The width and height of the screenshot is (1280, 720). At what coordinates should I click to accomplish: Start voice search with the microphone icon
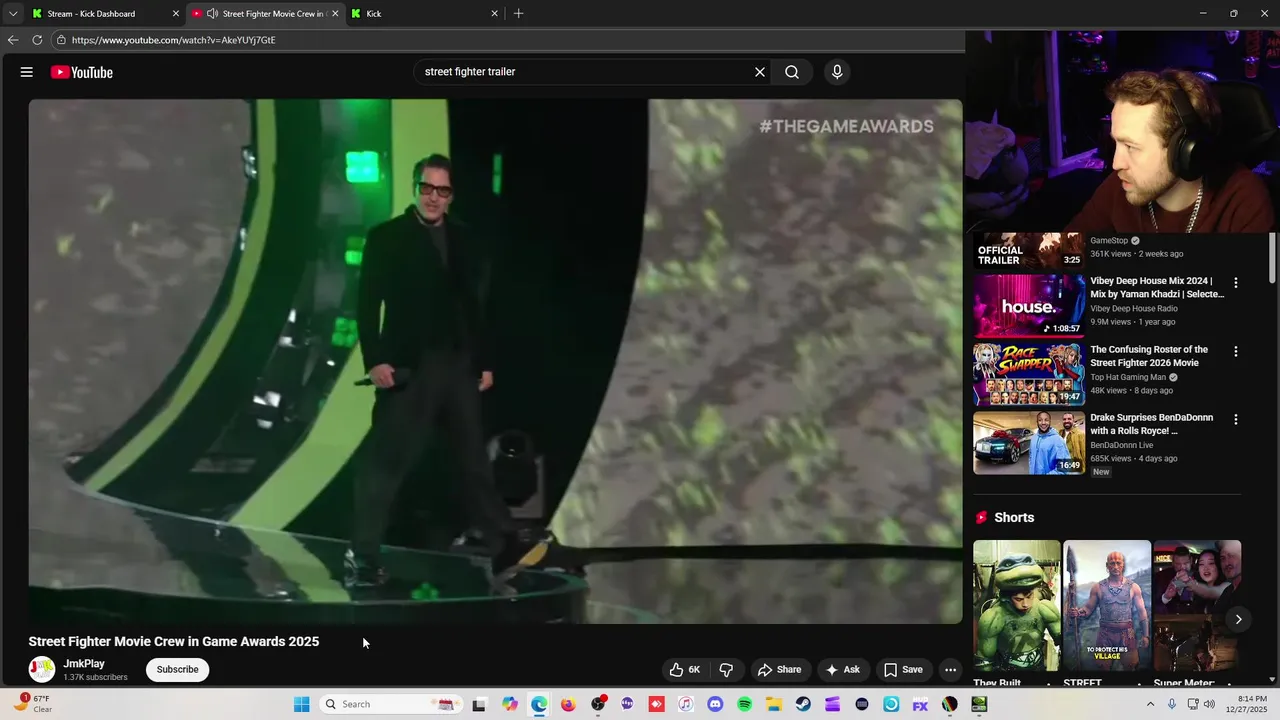tap(837, 72)
